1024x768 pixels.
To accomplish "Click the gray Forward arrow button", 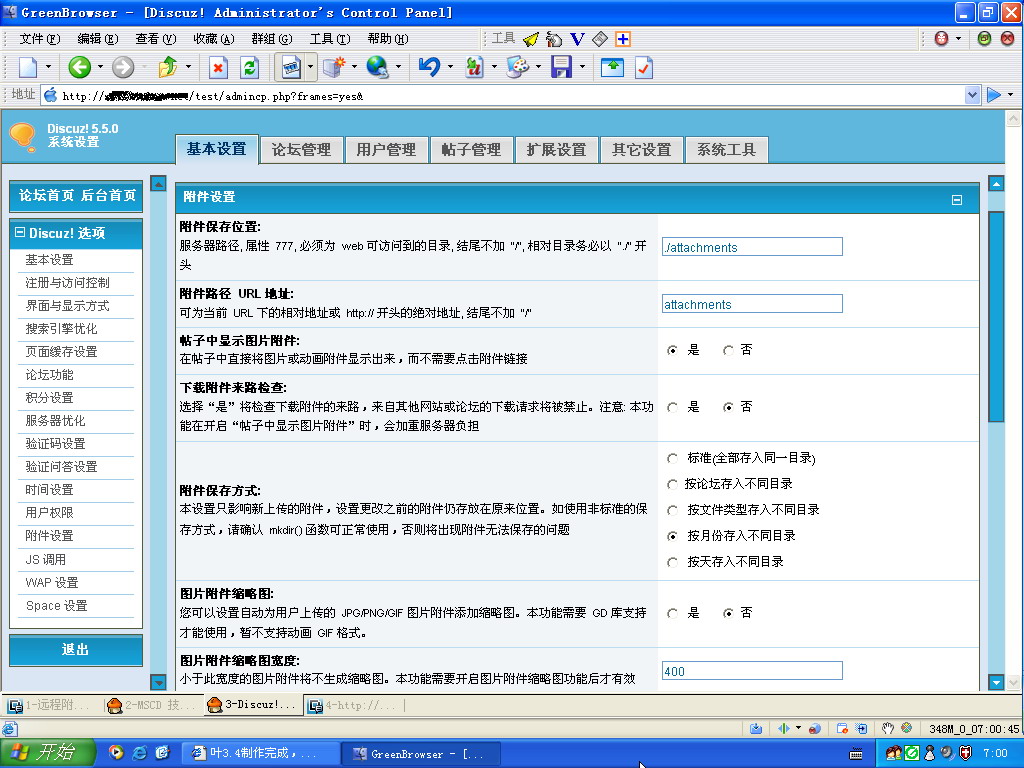I will click(x=123, y=67).
